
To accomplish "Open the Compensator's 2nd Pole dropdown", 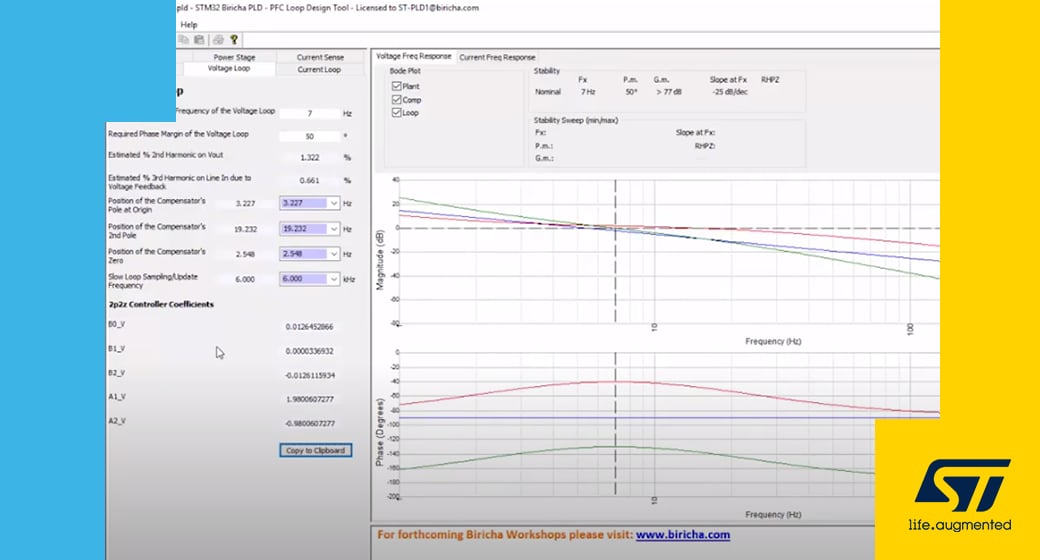I will click(x=333, y=229).
